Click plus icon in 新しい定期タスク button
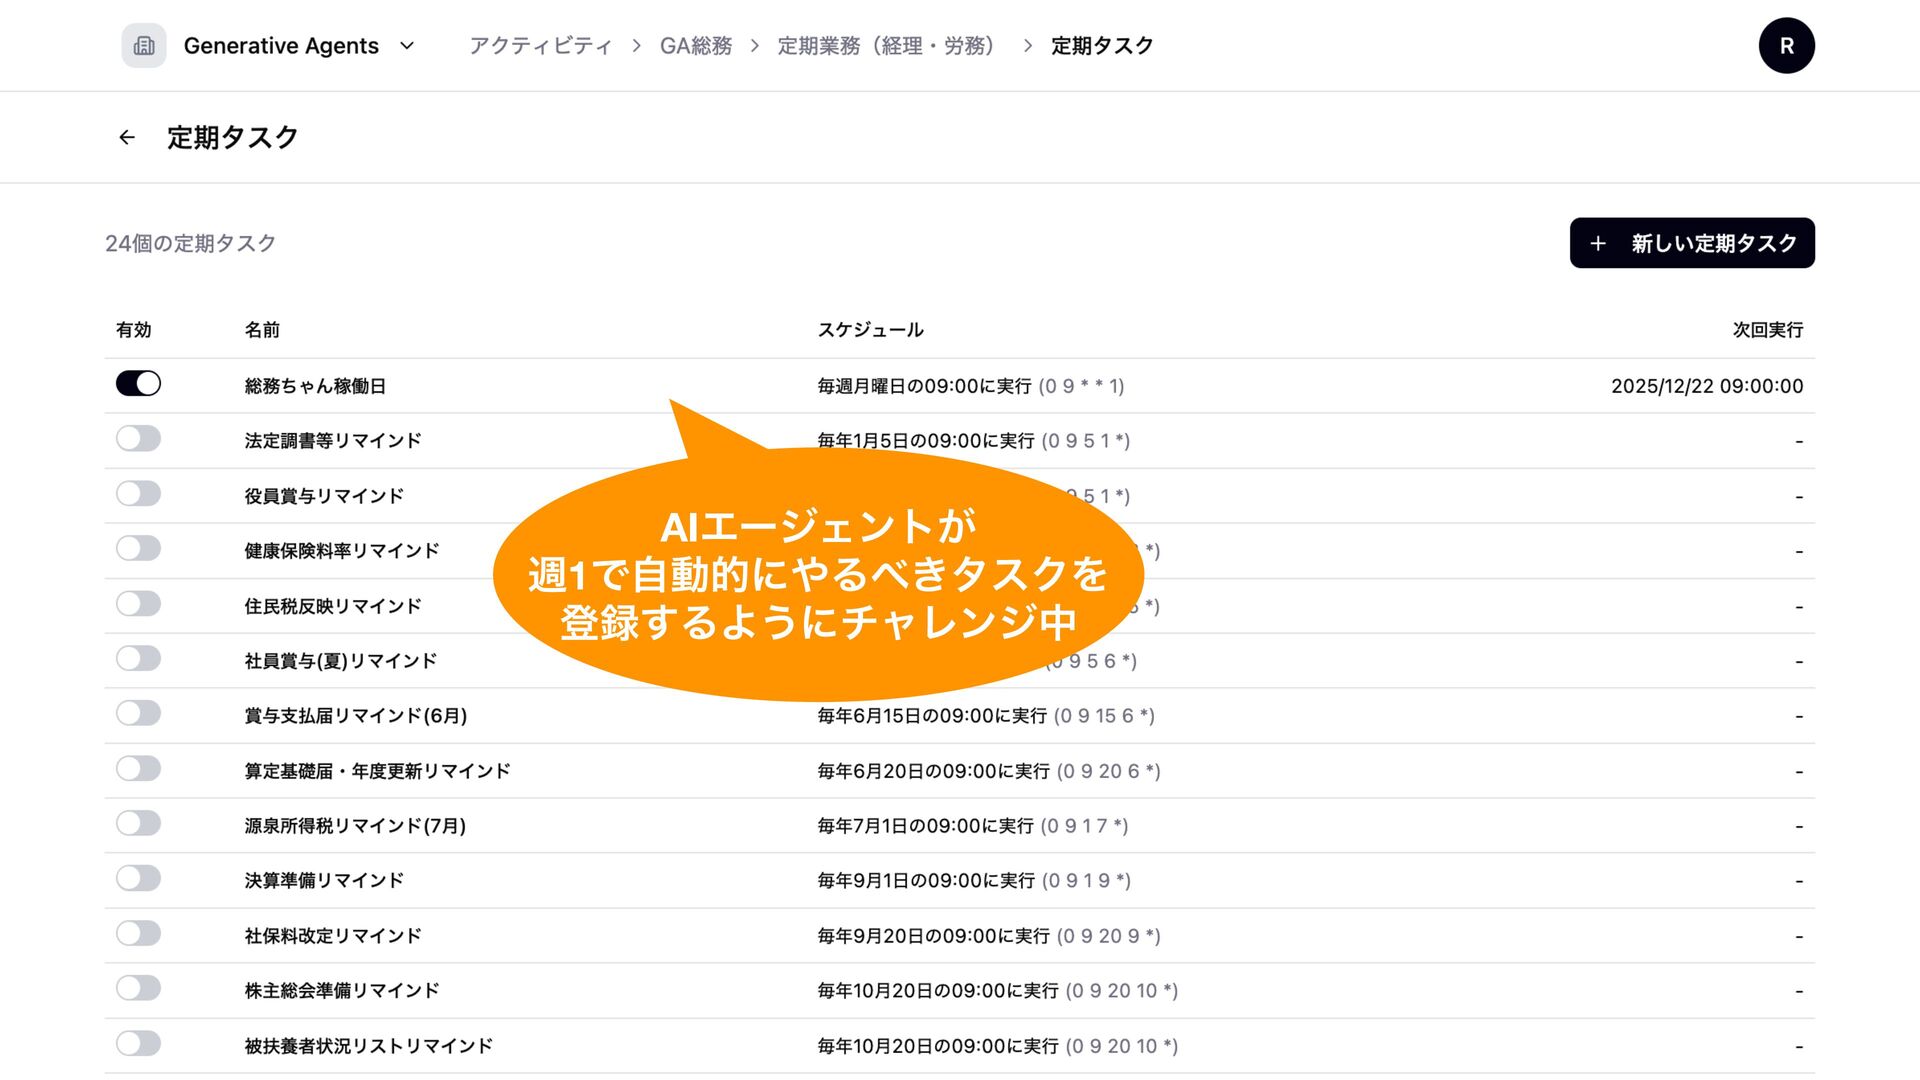Screen dimensions: 1920x1080 1598,244
